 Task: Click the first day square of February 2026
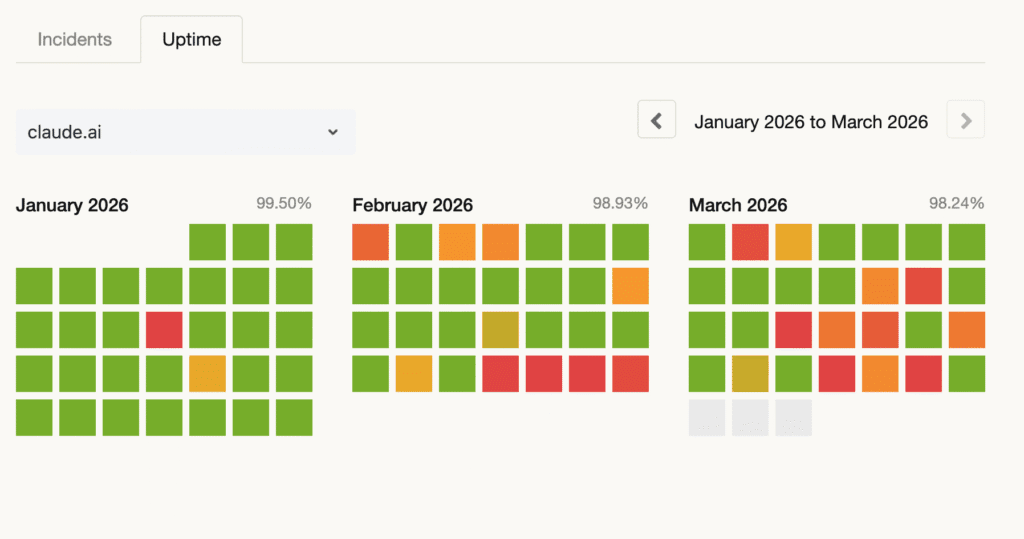(x=371, y=242)
